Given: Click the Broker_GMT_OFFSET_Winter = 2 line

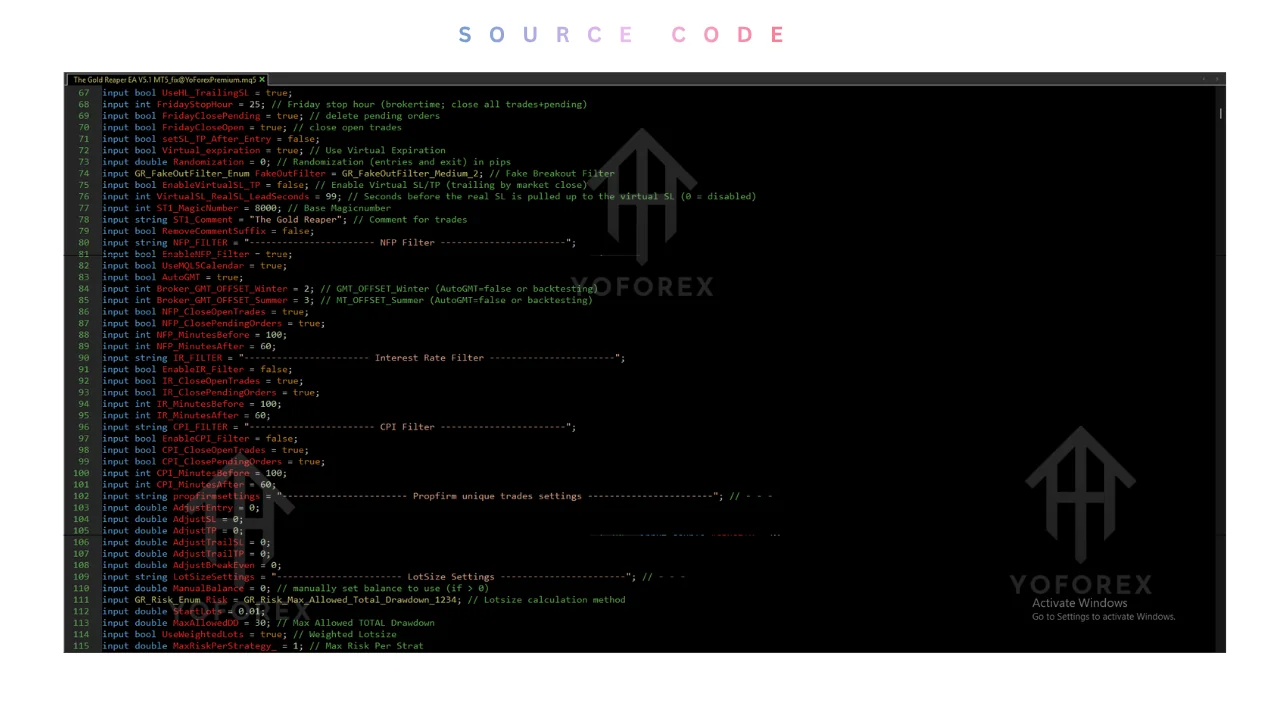Looking at the screenshot, I should (349, 289).
